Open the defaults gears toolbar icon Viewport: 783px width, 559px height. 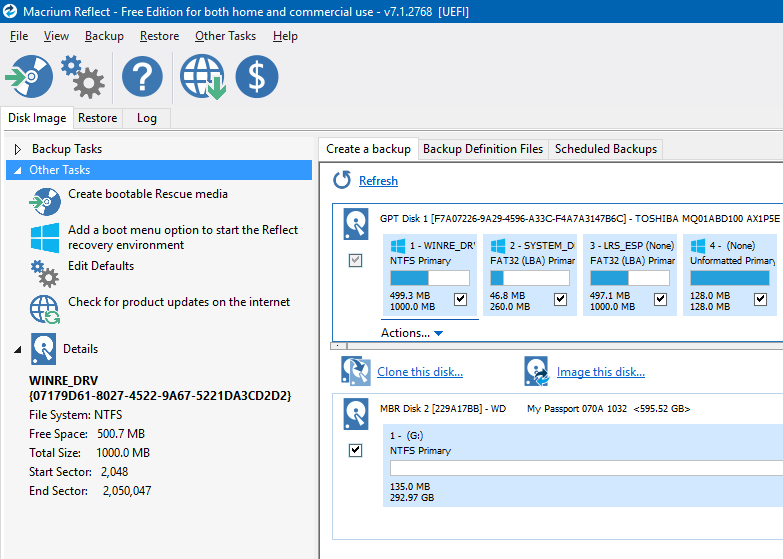click(x=83, y=76)
